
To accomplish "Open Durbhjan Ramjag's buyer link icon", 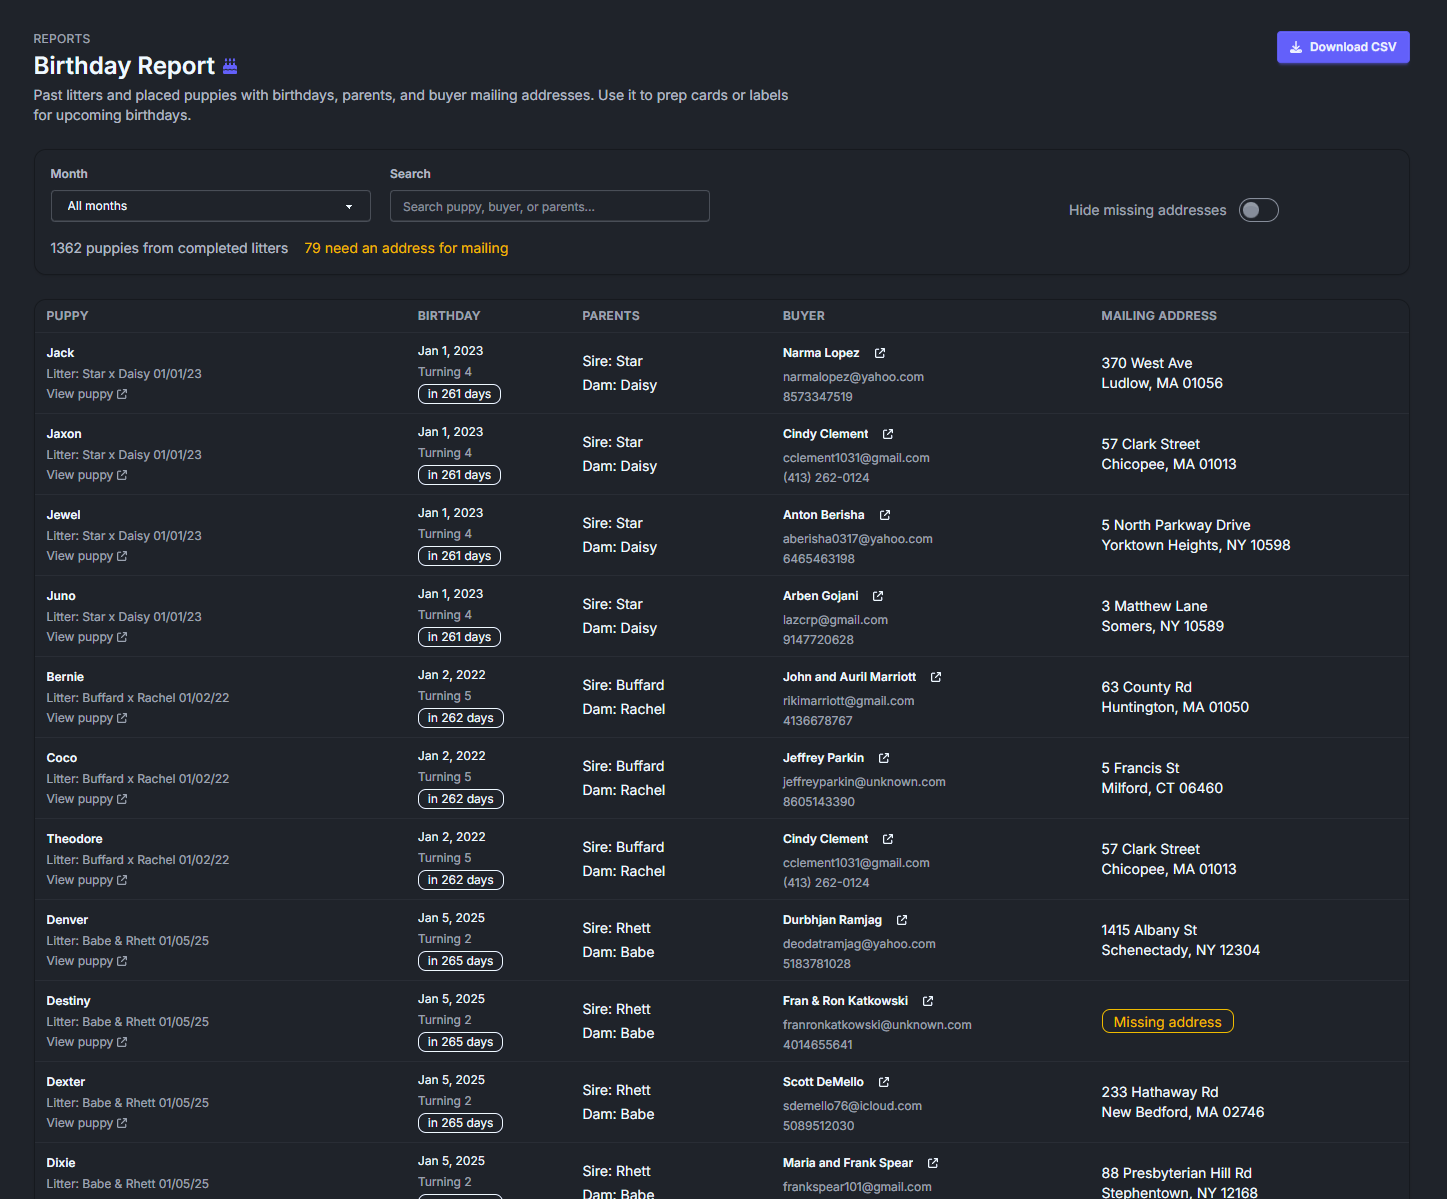I will (901, 919).
